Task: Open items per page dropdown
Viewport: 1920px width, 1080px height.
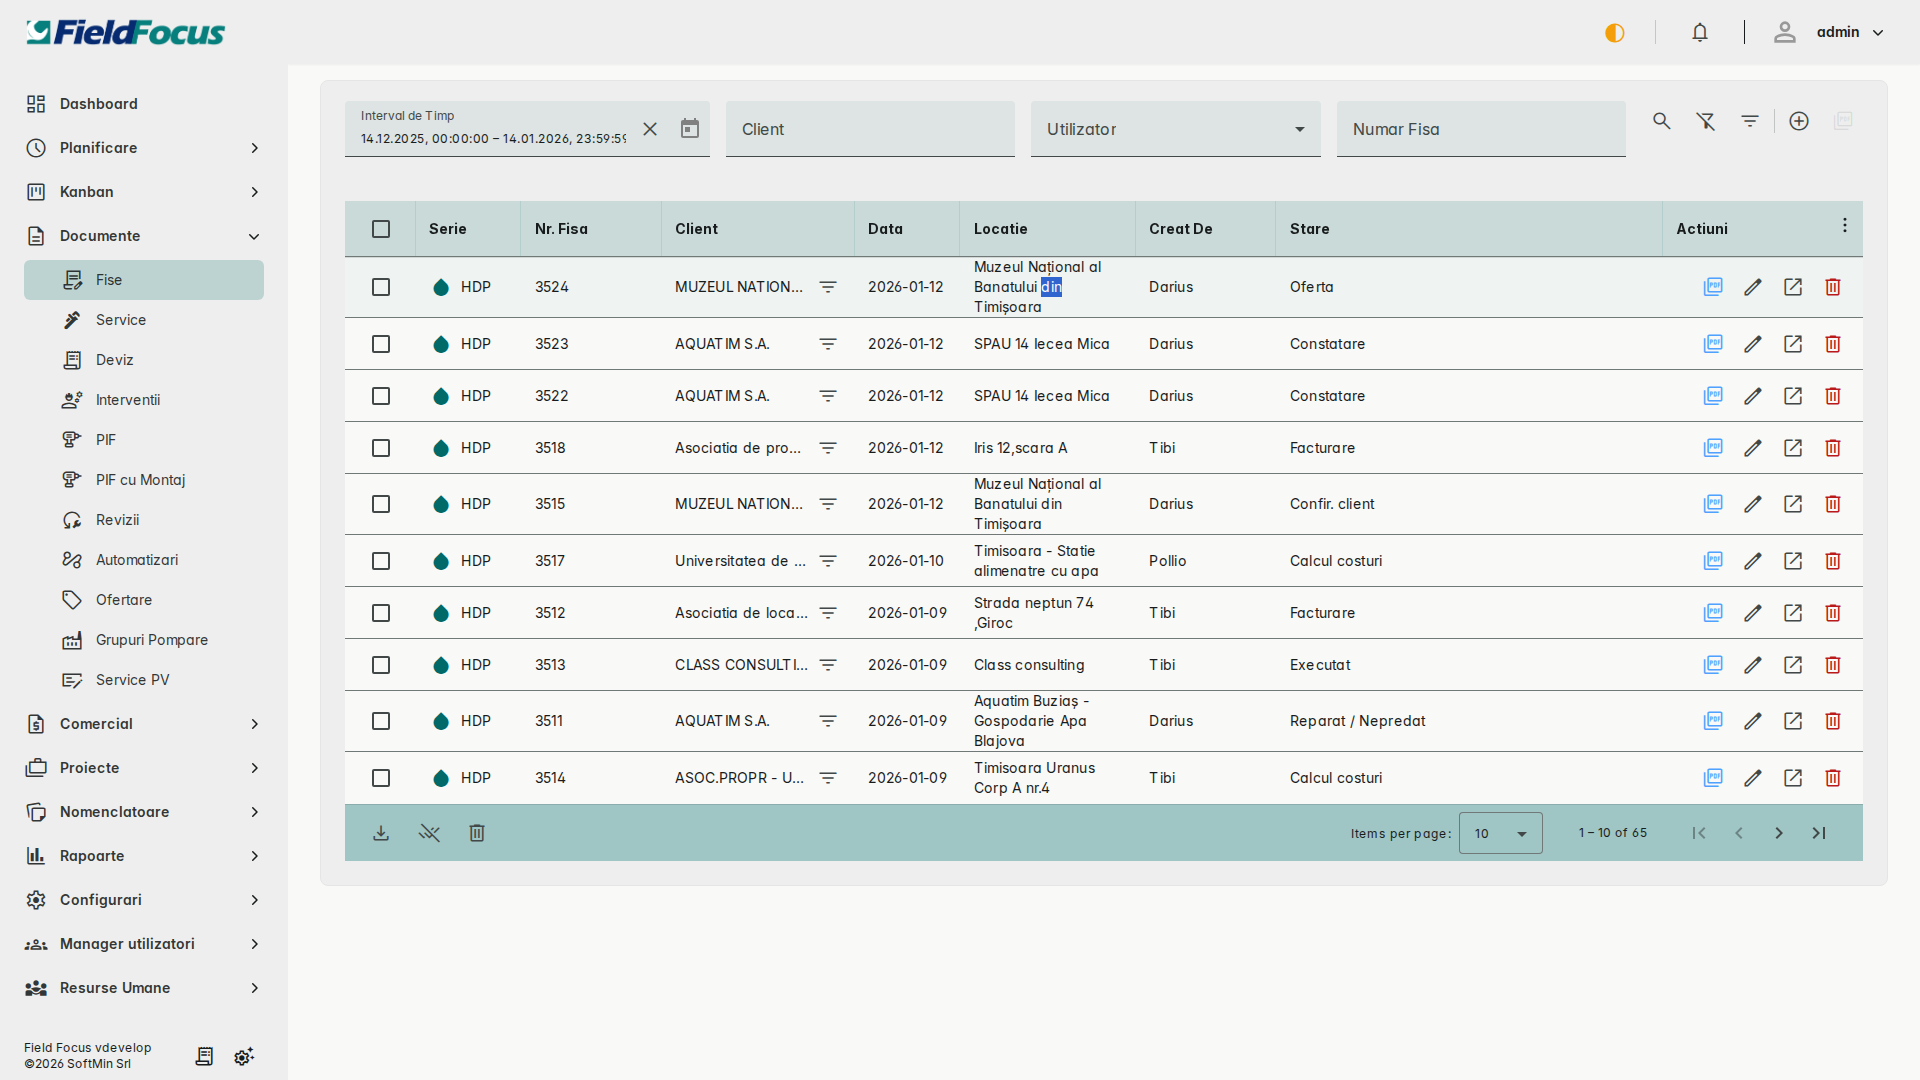Action: 1500,833
